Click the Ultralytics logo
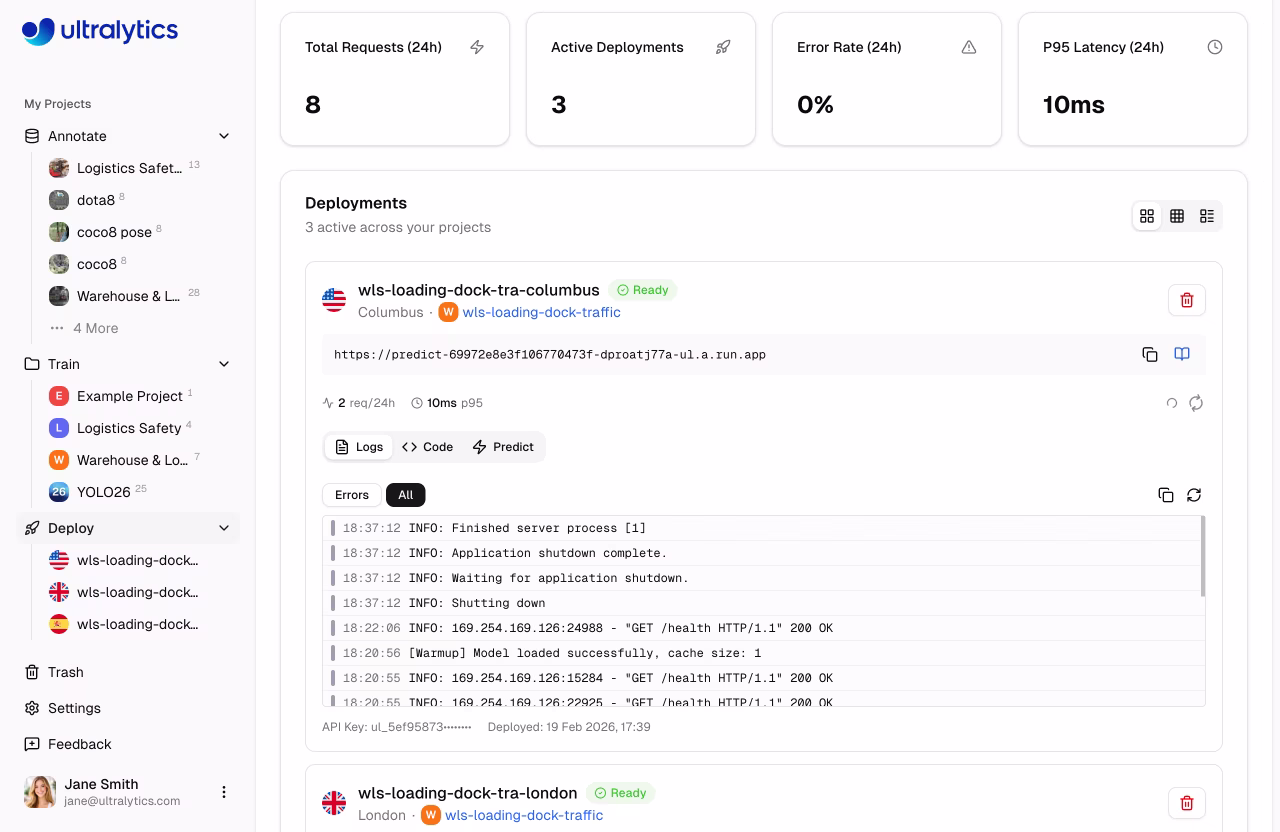The width and height of the screenshot is (1280, 832). (100, 32)
